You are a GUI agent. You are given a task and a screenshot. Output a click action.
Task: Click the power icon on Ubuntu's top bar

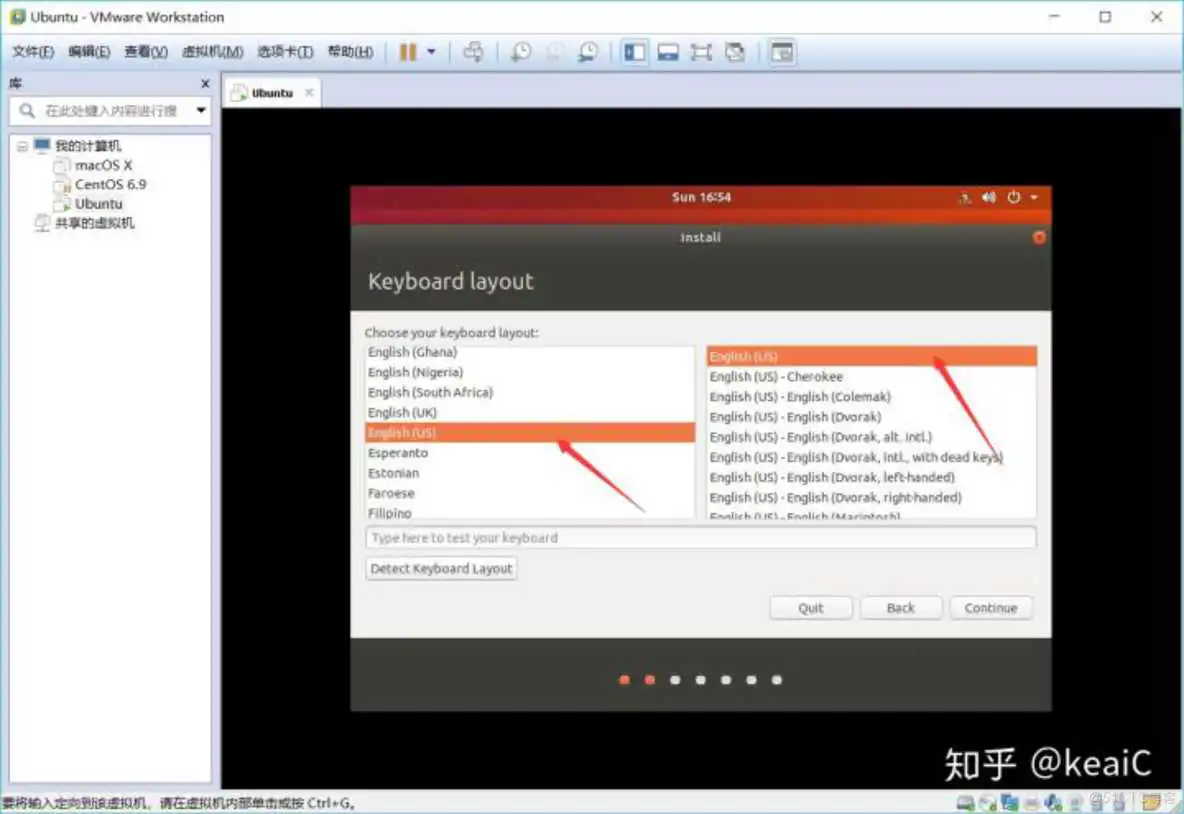pyautogui.click(x=1014, y=197)
